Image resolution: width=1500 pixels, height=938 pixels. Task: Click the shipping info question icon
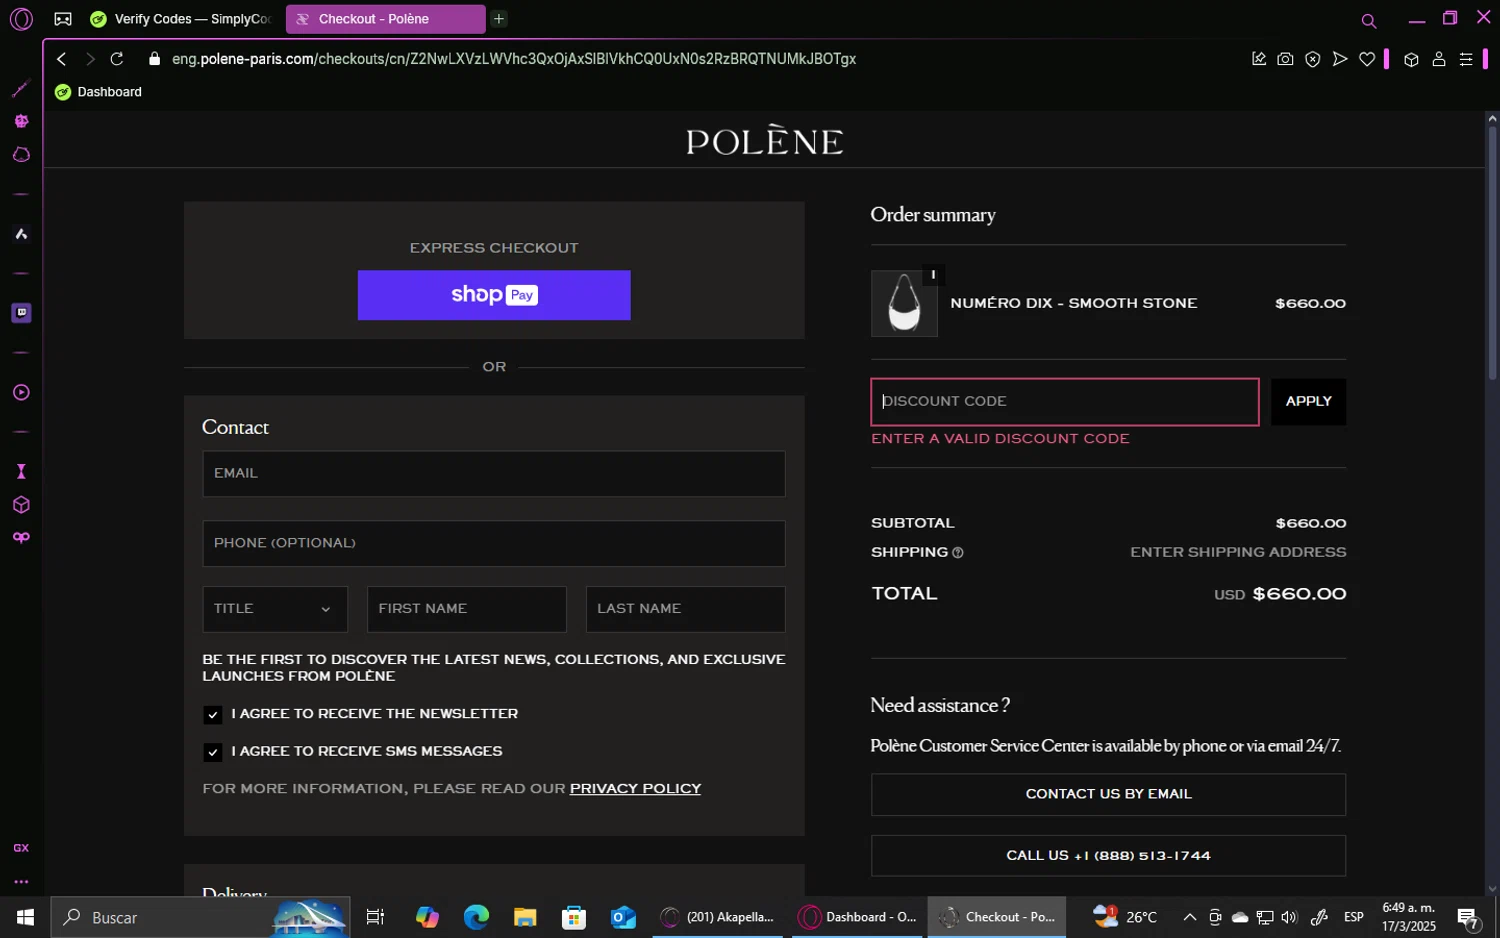click(957, 553)
